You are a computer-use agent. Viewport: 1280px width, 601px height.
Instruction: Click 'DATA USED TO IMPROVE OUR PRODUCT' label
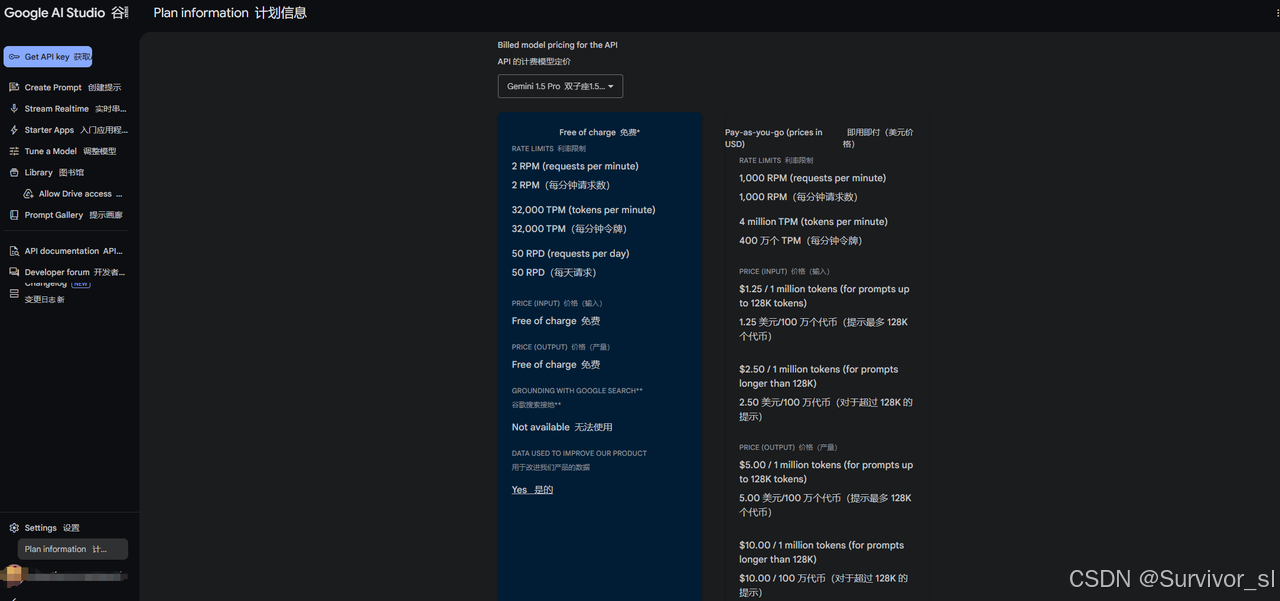click(579, 453)
